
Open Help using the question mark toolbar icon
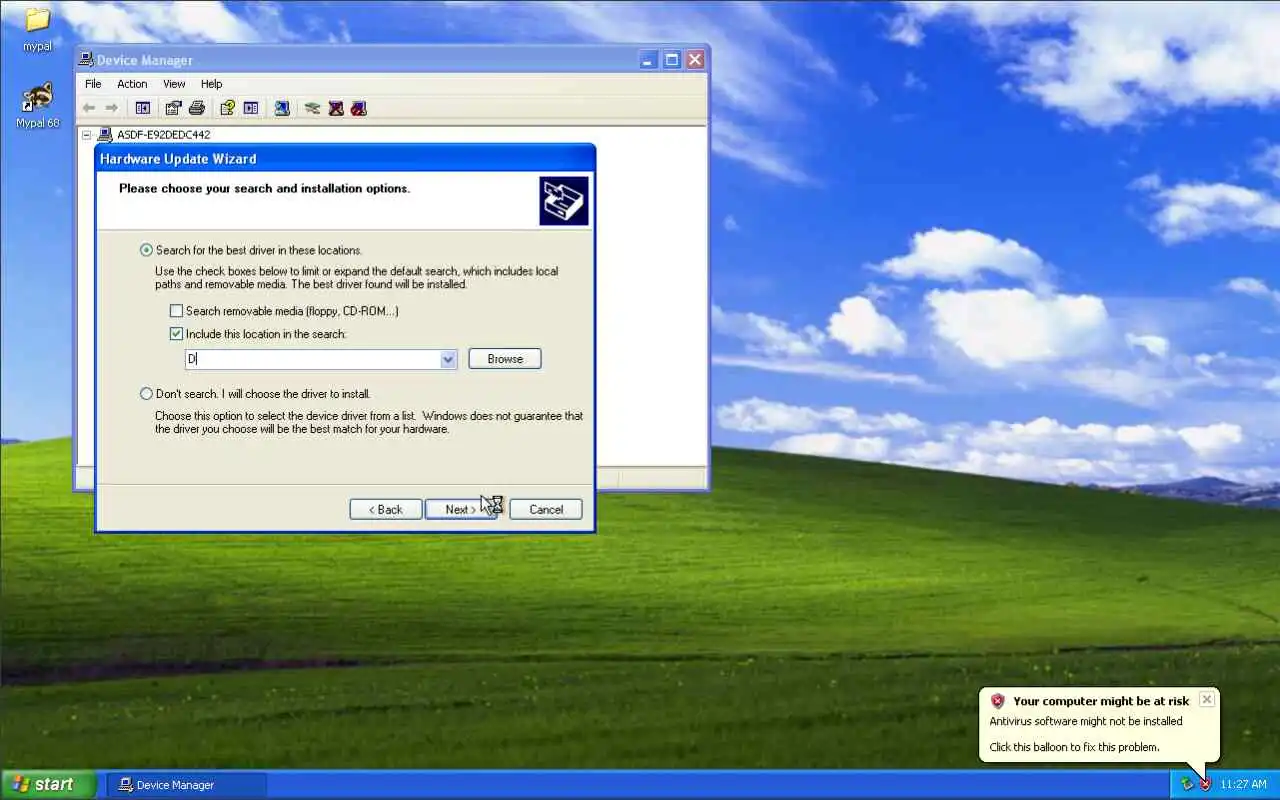tap(227, 108)
